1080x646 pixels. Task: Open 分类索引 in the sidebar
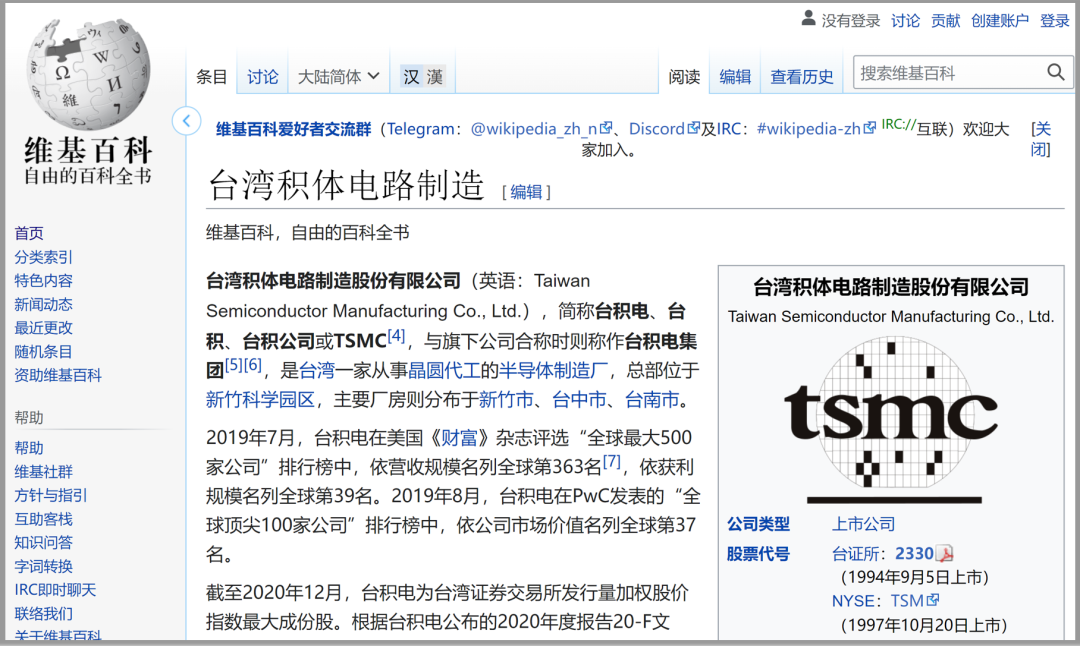coord(43,257)
